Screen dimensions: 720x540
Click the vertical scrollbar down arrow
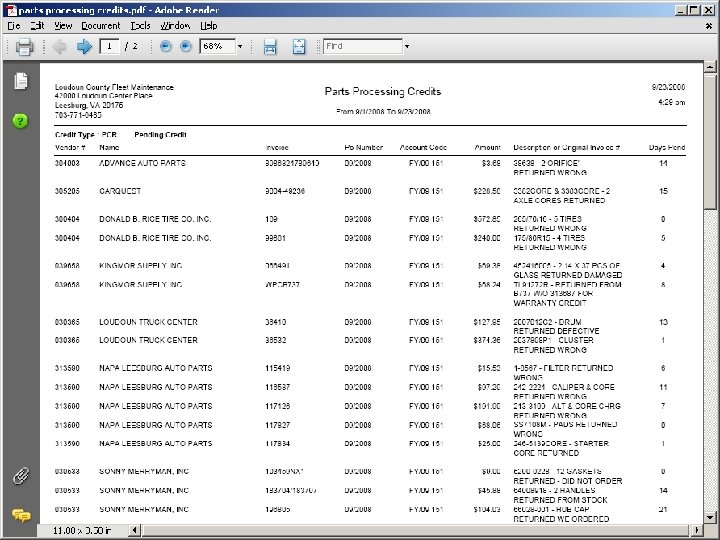tap(709, 518)
